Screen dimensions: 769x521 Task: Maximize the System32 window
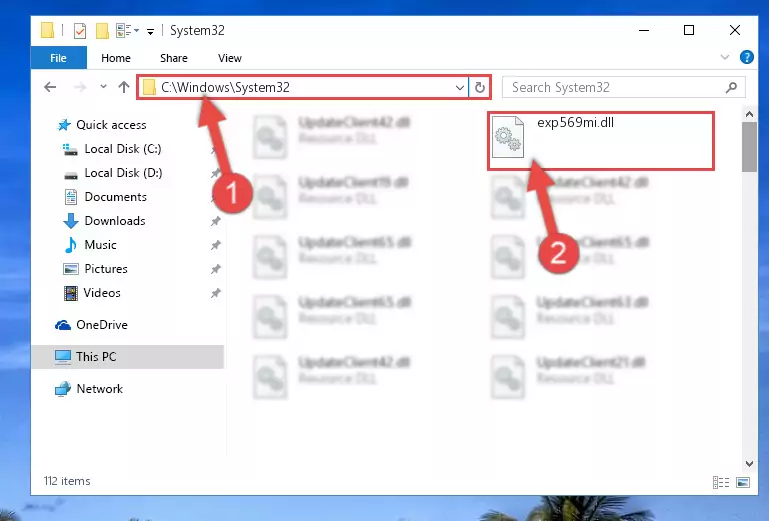tap(689, 30)
